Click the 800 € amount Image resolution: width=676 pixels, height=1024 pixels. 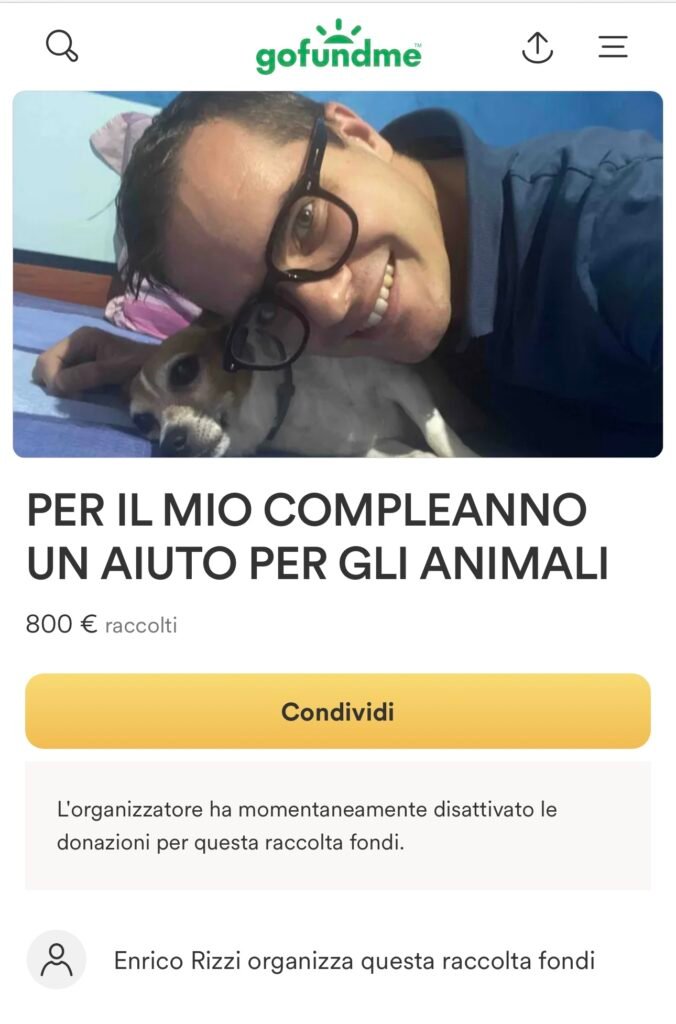click(x=61, y=624)
